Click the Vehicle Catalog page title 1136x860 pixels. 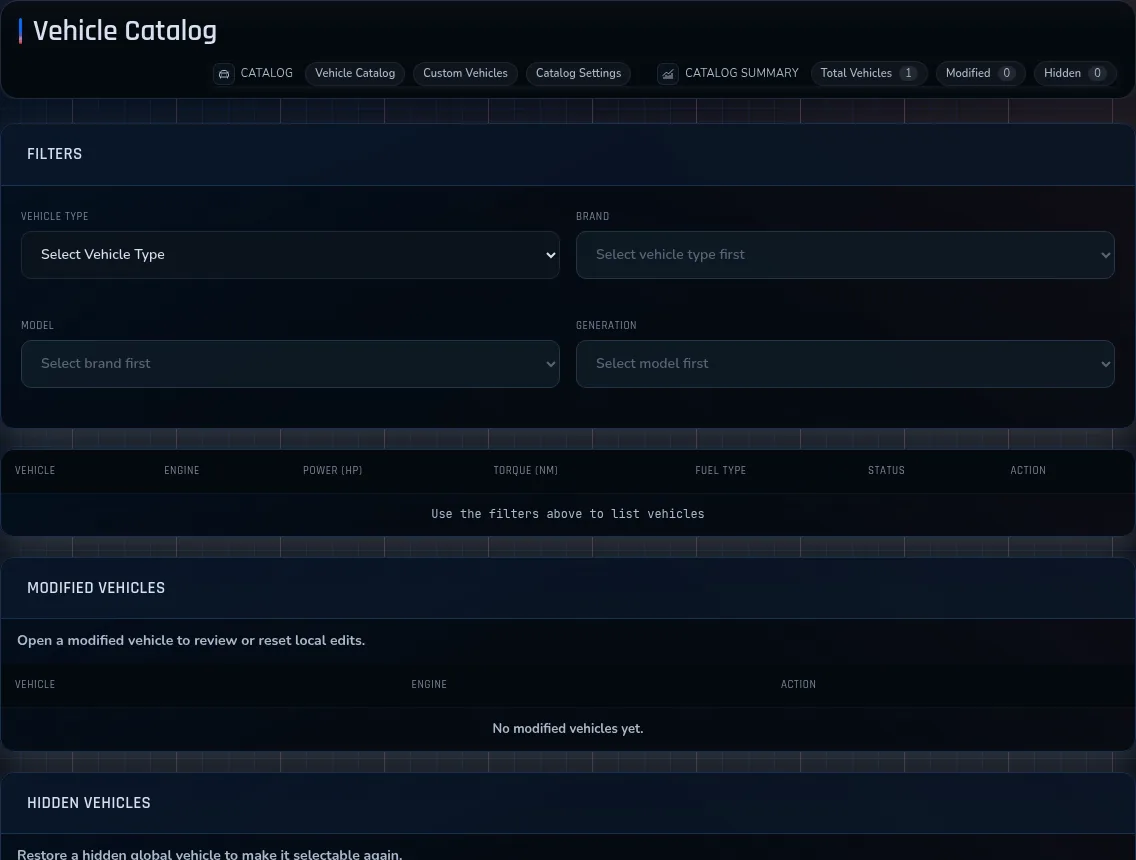[x=125, y=31]
